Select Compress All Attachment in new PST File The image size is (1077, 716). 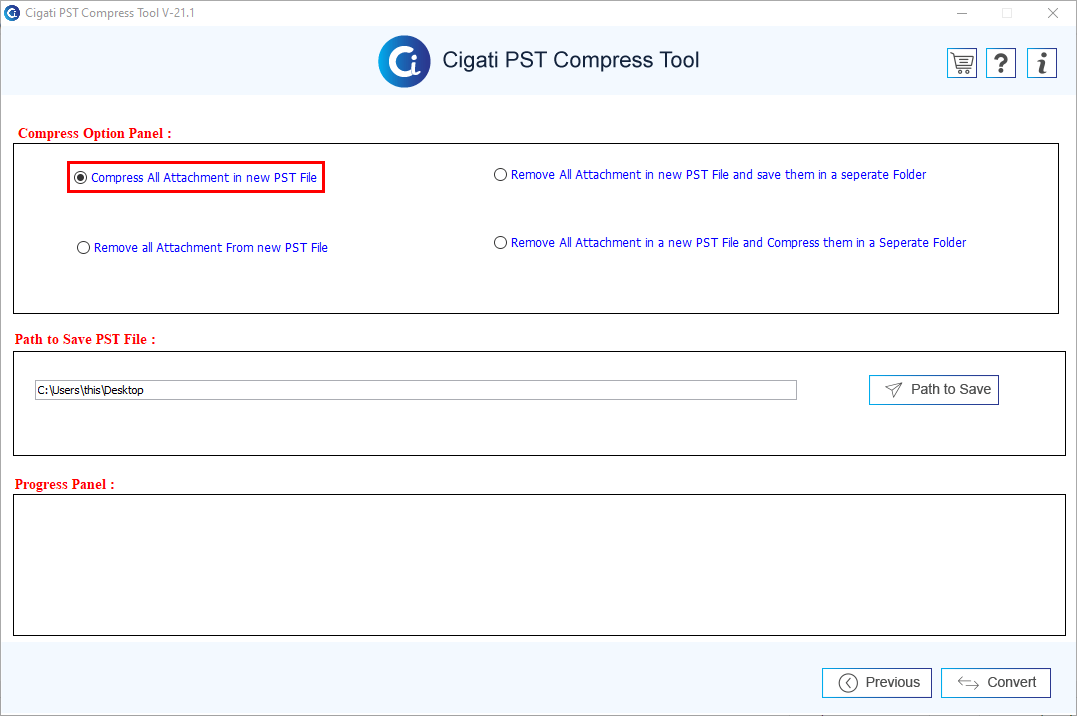pos(196,177)
